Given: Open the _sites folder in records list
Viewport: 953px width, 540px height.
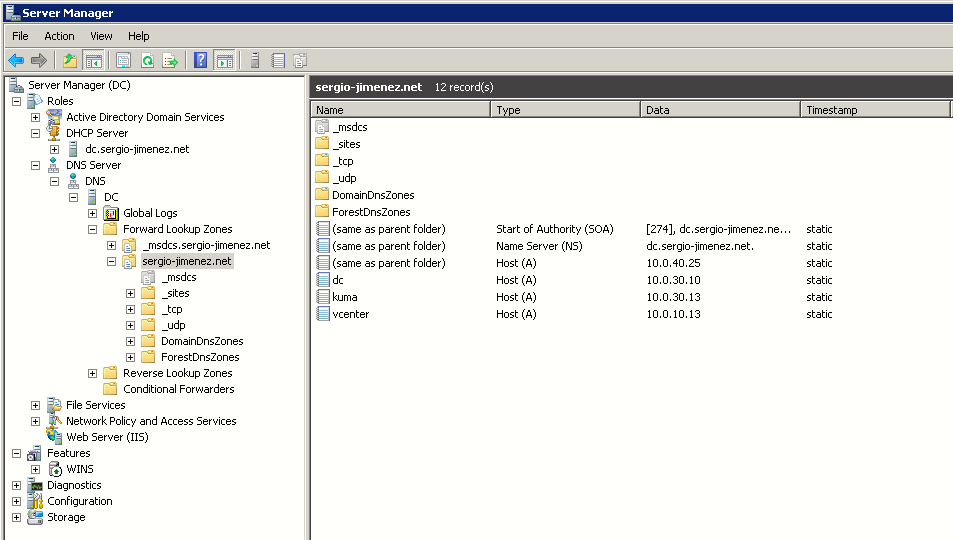Looking at the screenshot, I should [346, 144].
